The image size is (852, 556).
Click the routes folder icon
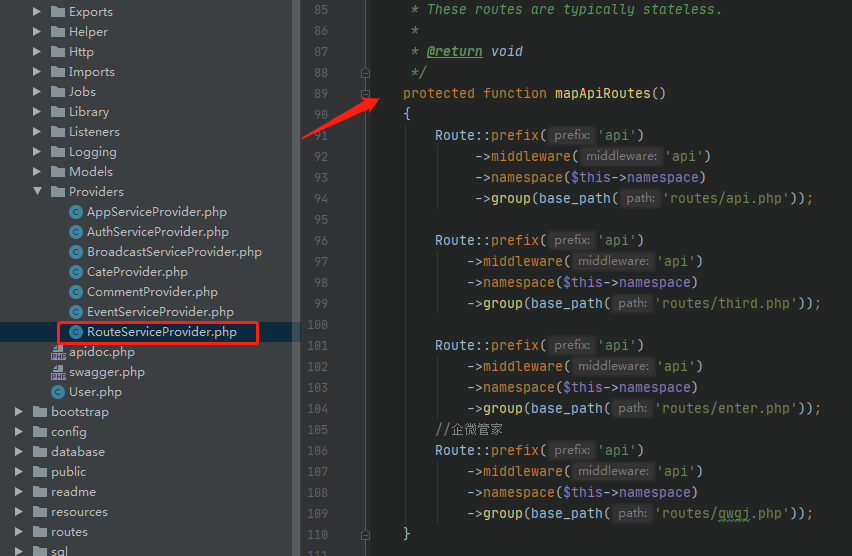click(x=40, y=532)
